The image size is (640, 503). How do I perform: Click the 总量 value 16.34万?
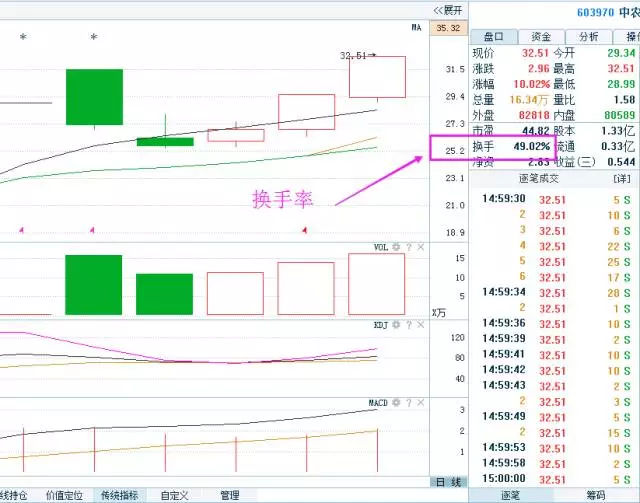pyautogui.click(x=529, y=100)
